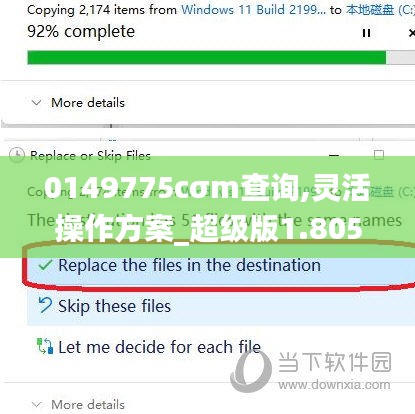
Task: Click the file compare icon beside Let me decide
Action: [45, 346]
